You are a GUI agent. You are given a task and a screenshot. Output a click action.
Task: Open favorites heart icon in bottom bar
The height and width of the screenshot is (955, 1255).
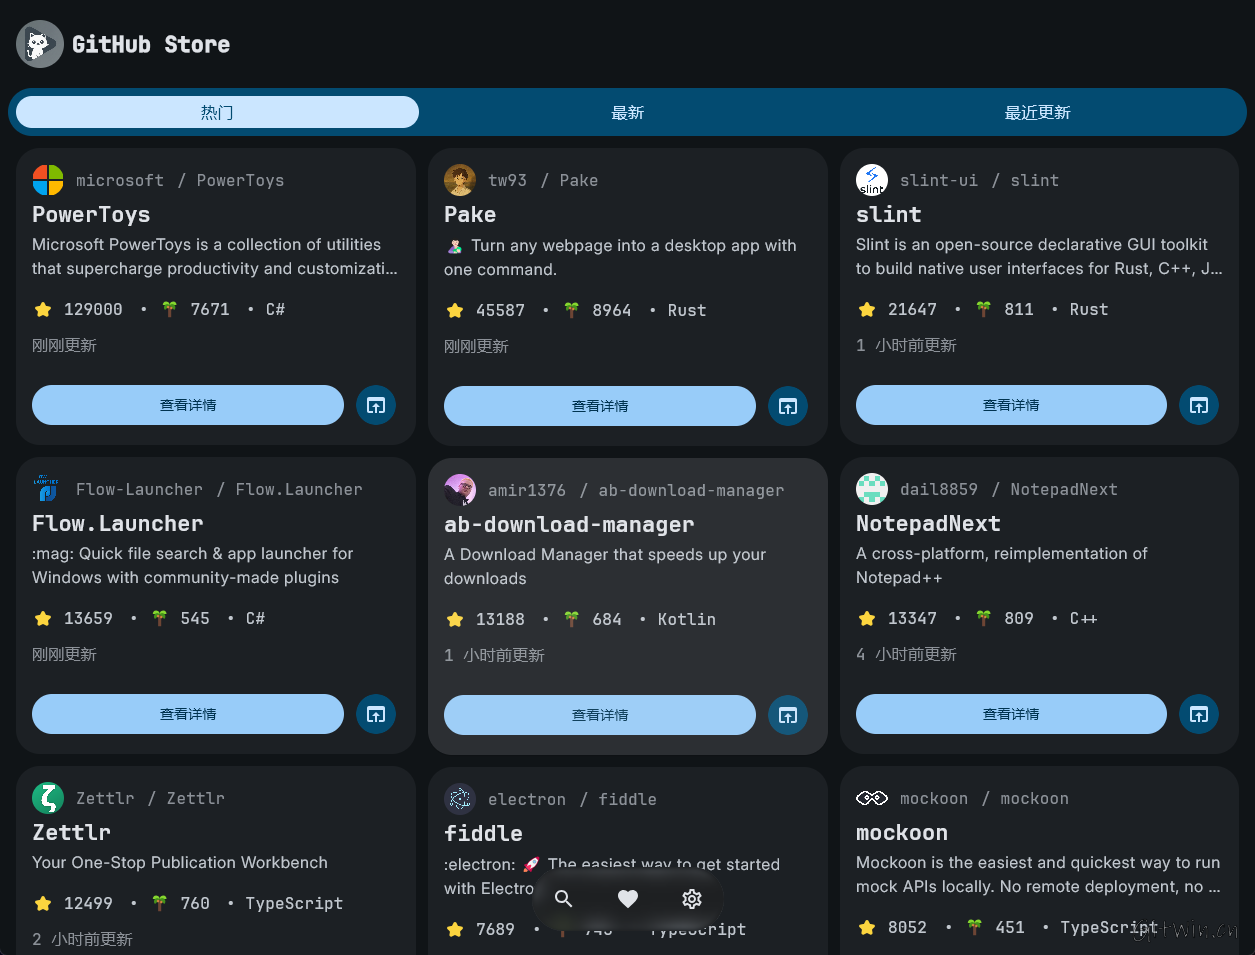click(628, 899)
